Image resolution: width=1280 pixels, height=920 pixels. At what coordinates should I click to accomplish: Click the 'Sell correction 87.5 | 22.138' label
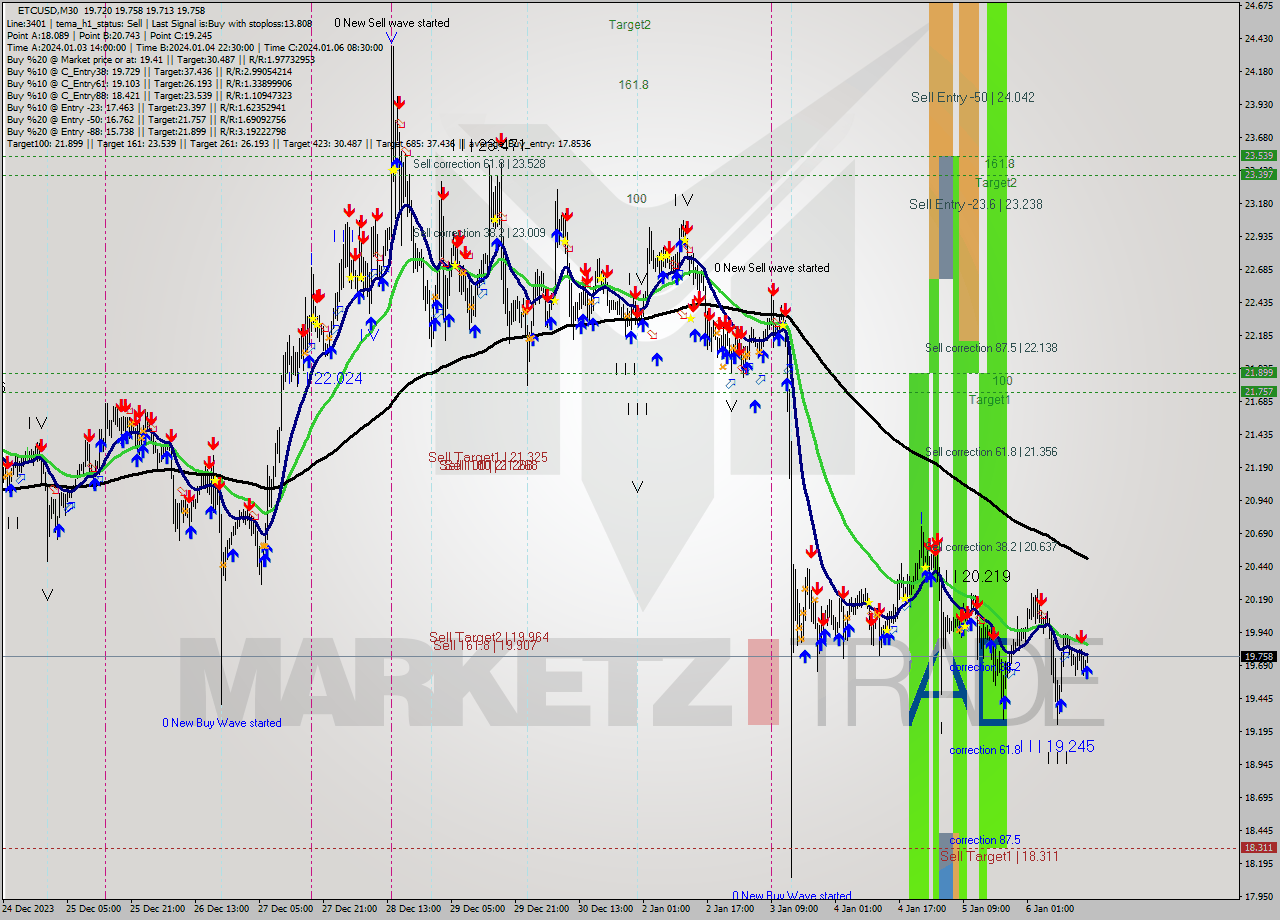(x=991, y=348)
